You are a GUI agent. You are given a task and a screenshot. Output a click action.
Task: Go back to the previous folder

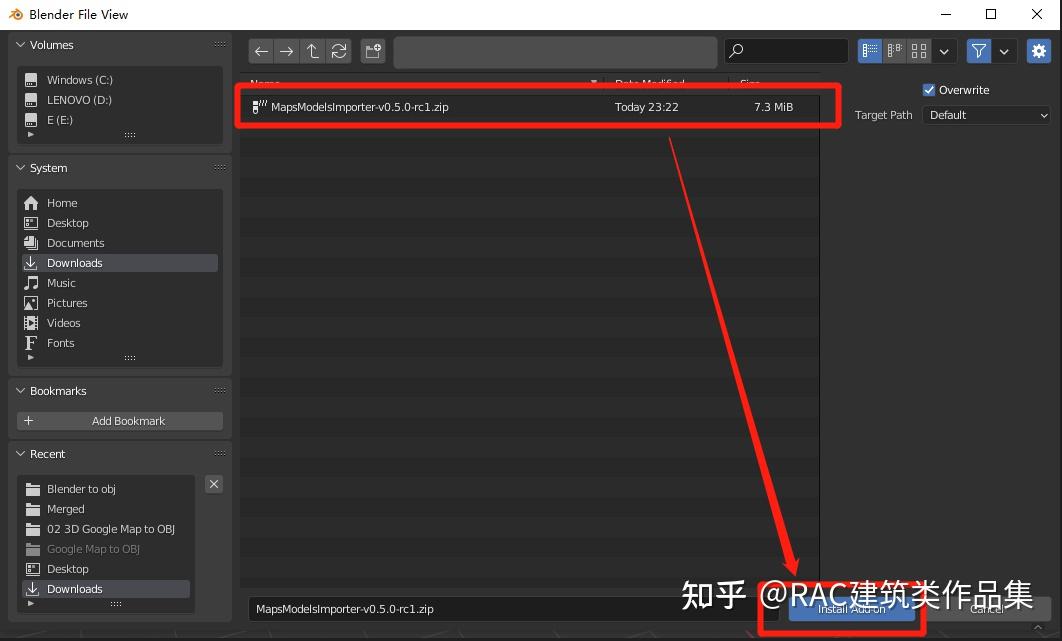261,51
